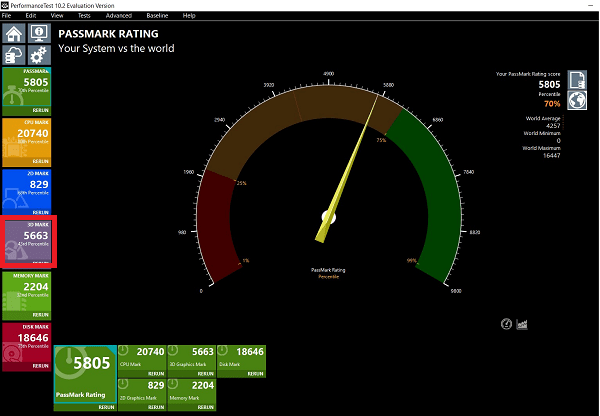
Task: Click RERUN on bottom Memory Mark tile
Action: coord(206,407)
